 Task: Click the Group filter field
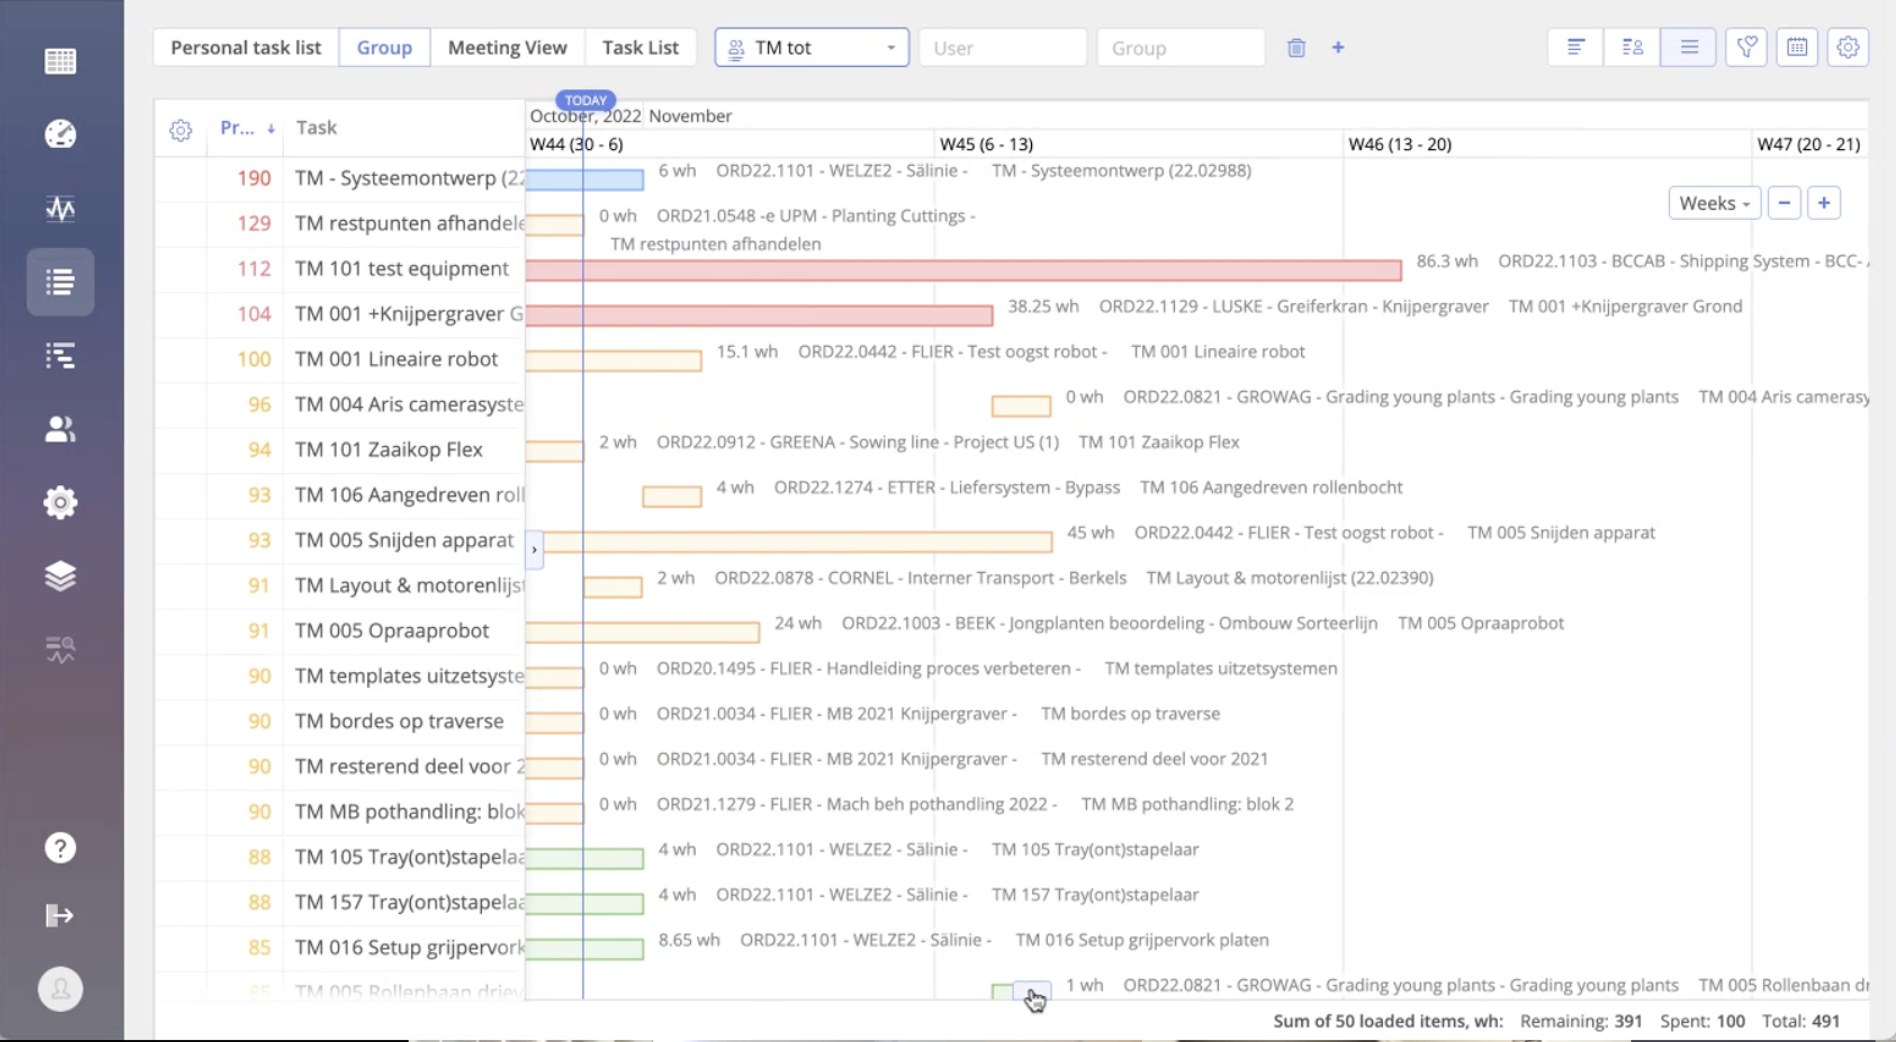pyautogui.click(x=1180, y=48)
